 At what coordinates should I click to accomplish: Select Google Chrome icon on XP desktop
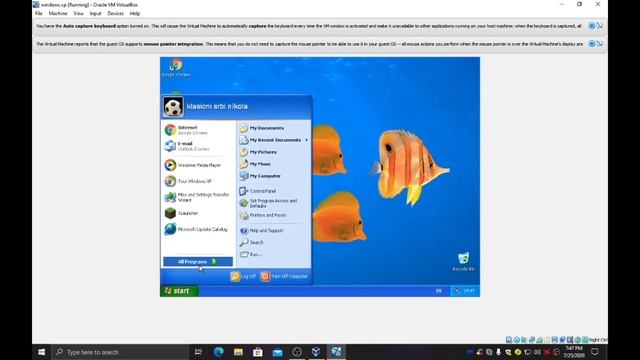click(x=176, y=68)
